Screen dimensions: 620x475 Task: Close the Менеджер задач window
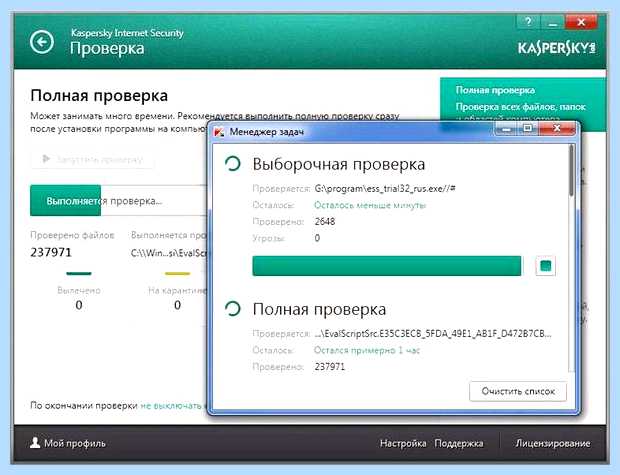(x=557, y=129)
